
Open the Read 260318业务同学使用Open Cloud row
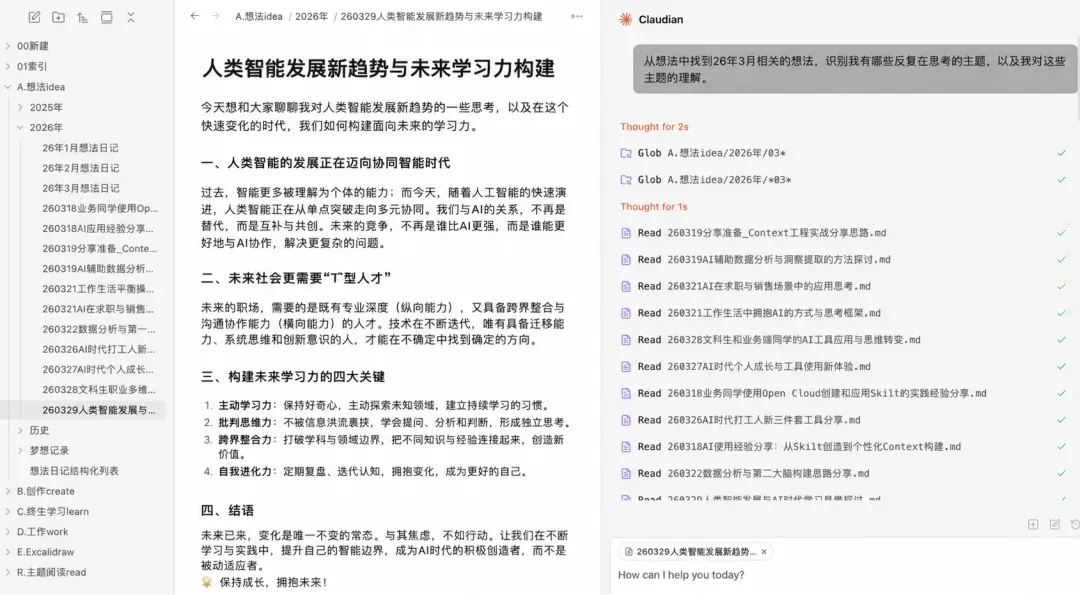(x=844, y=394)
